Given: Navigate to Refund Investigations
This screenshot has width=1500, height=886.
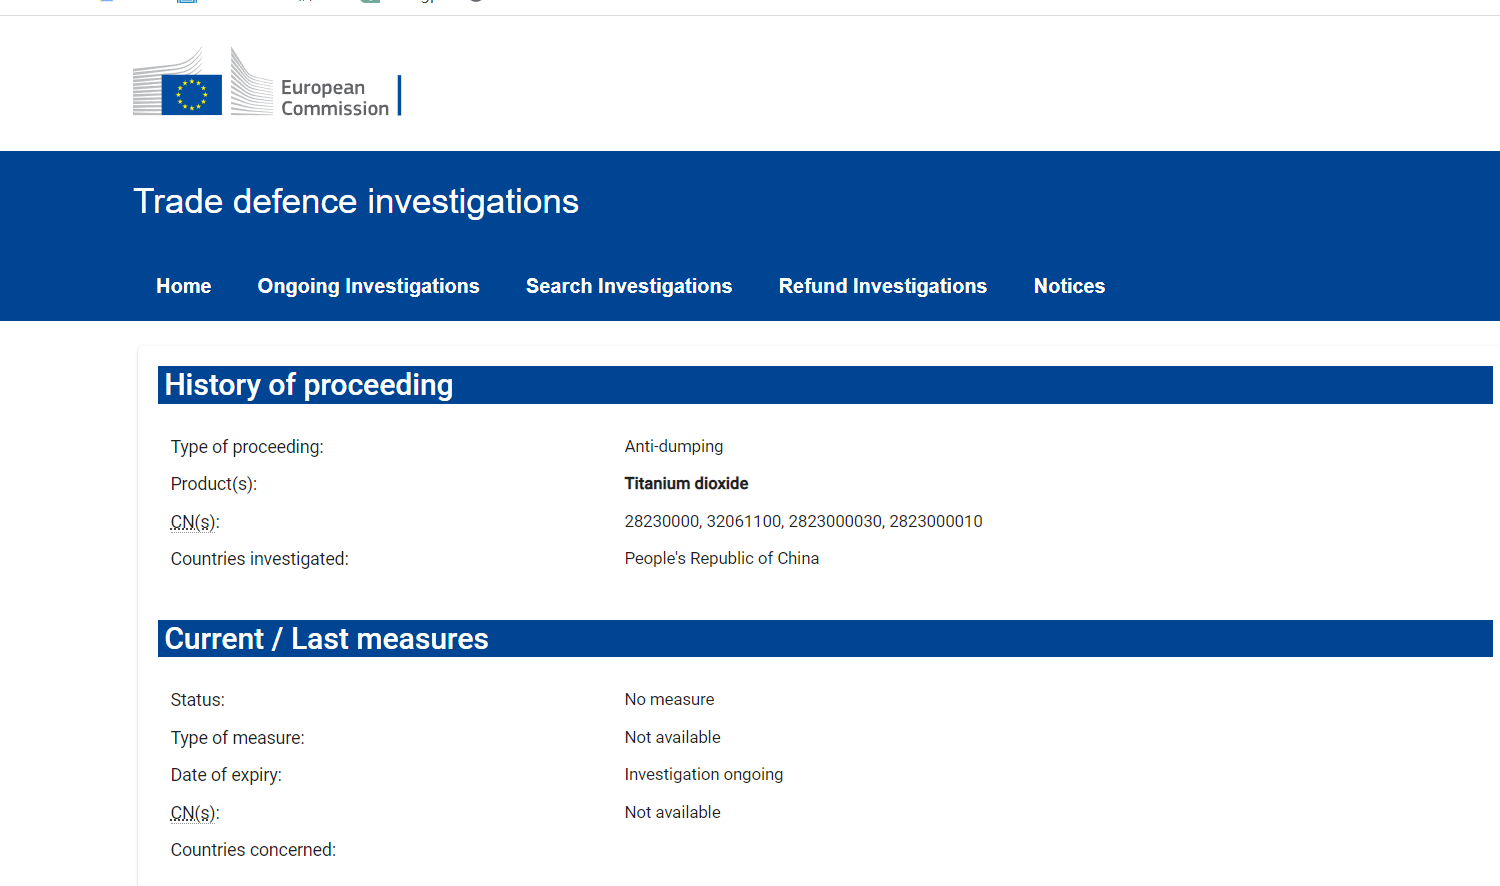Looking at the screenshot, I should tap(882, 286).
